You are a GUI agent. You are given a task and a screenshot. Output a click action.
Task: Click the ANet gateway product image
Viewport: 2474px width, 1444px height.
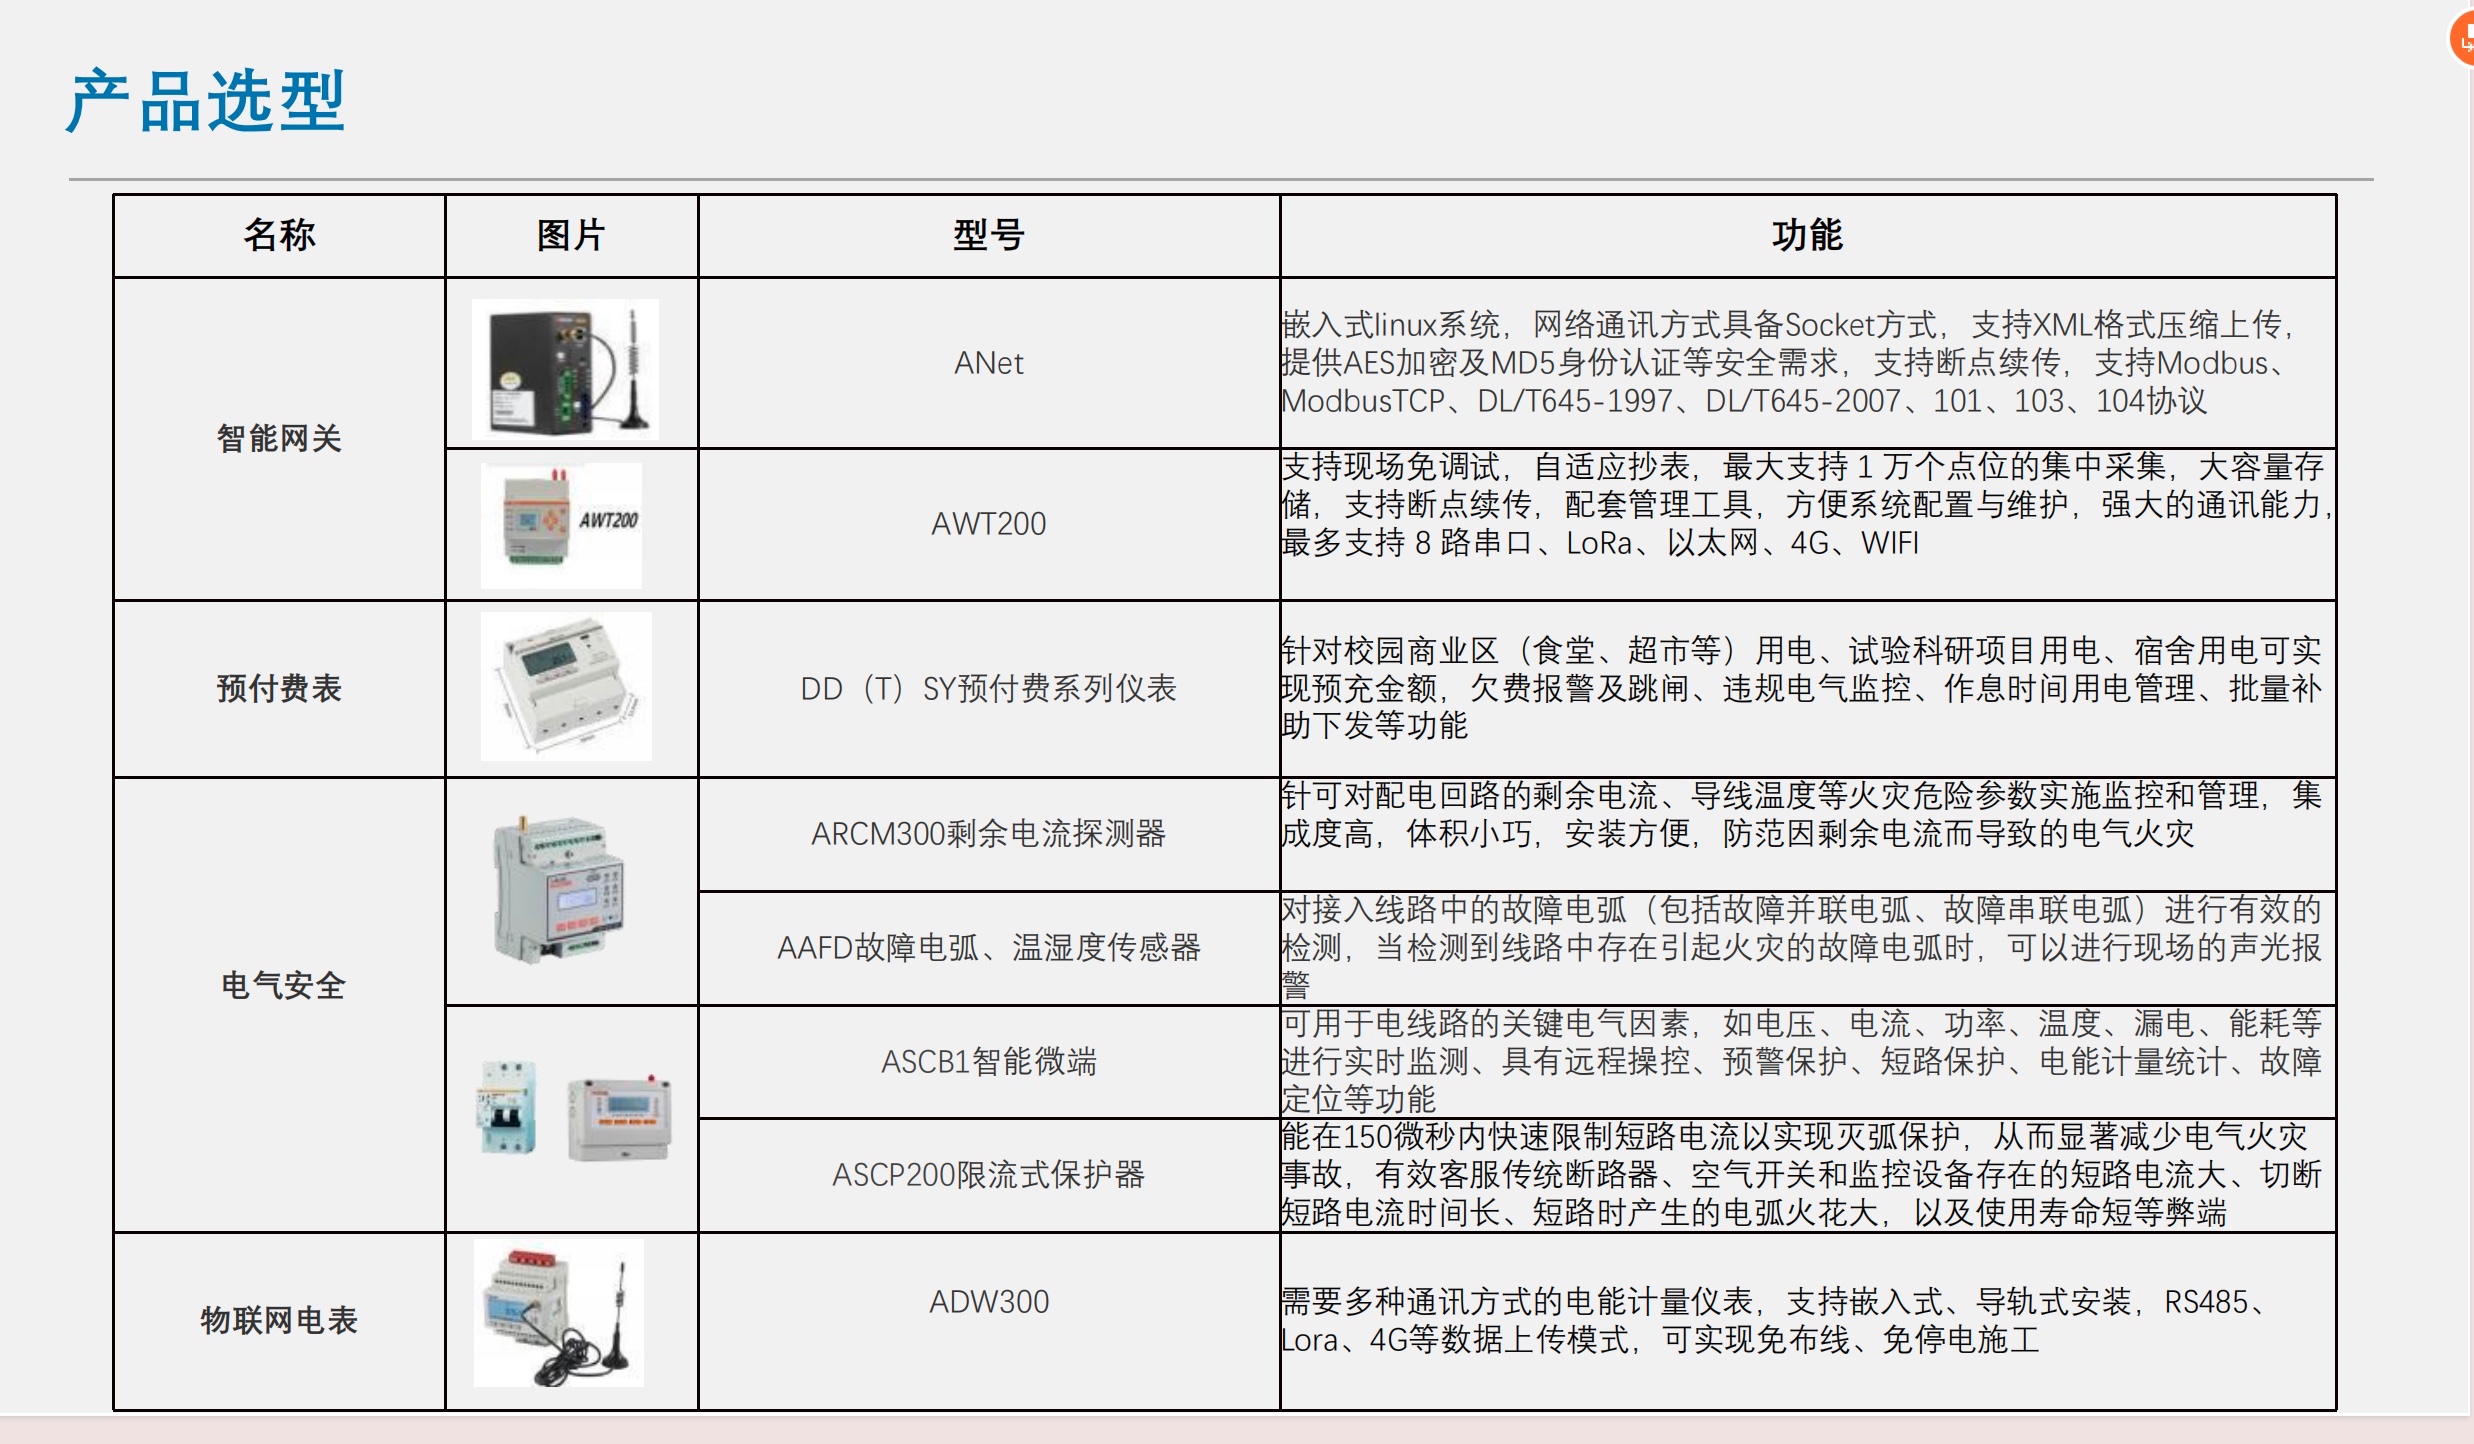pos(565,369)
